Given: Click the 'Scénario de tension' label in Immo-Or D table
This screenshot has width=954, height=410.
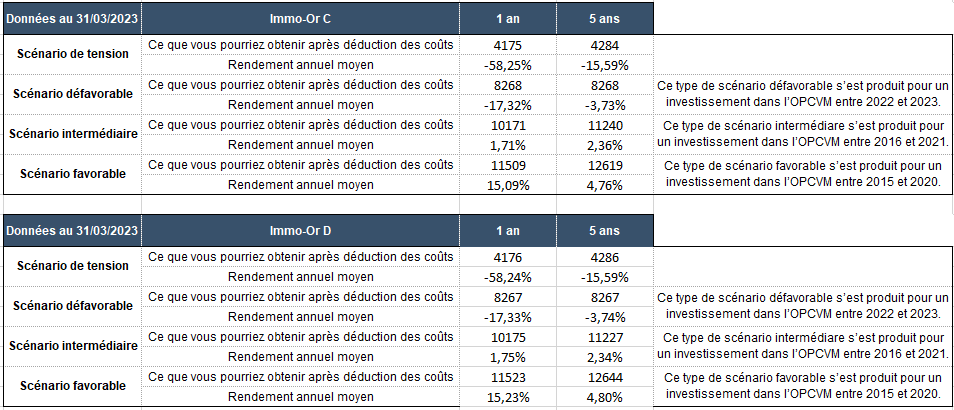Looking at the screenshot, I should pos(73,266).
